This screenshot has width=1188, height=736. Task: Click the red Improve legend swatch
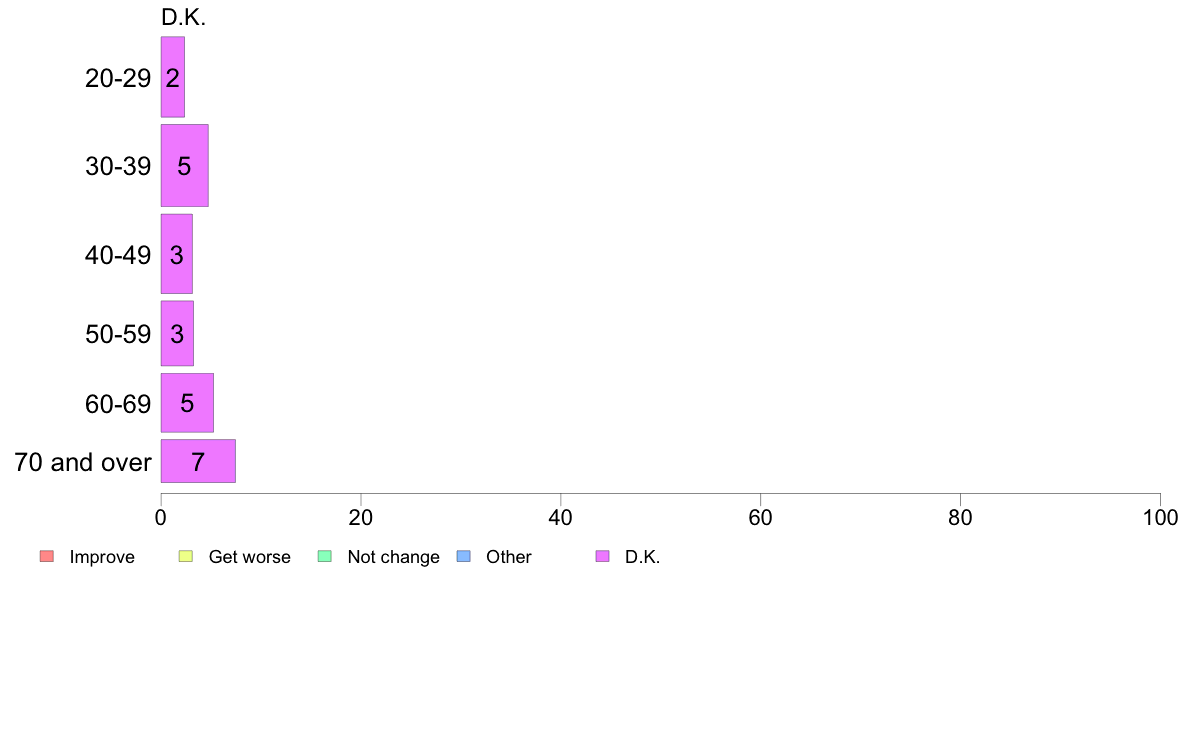47,556
